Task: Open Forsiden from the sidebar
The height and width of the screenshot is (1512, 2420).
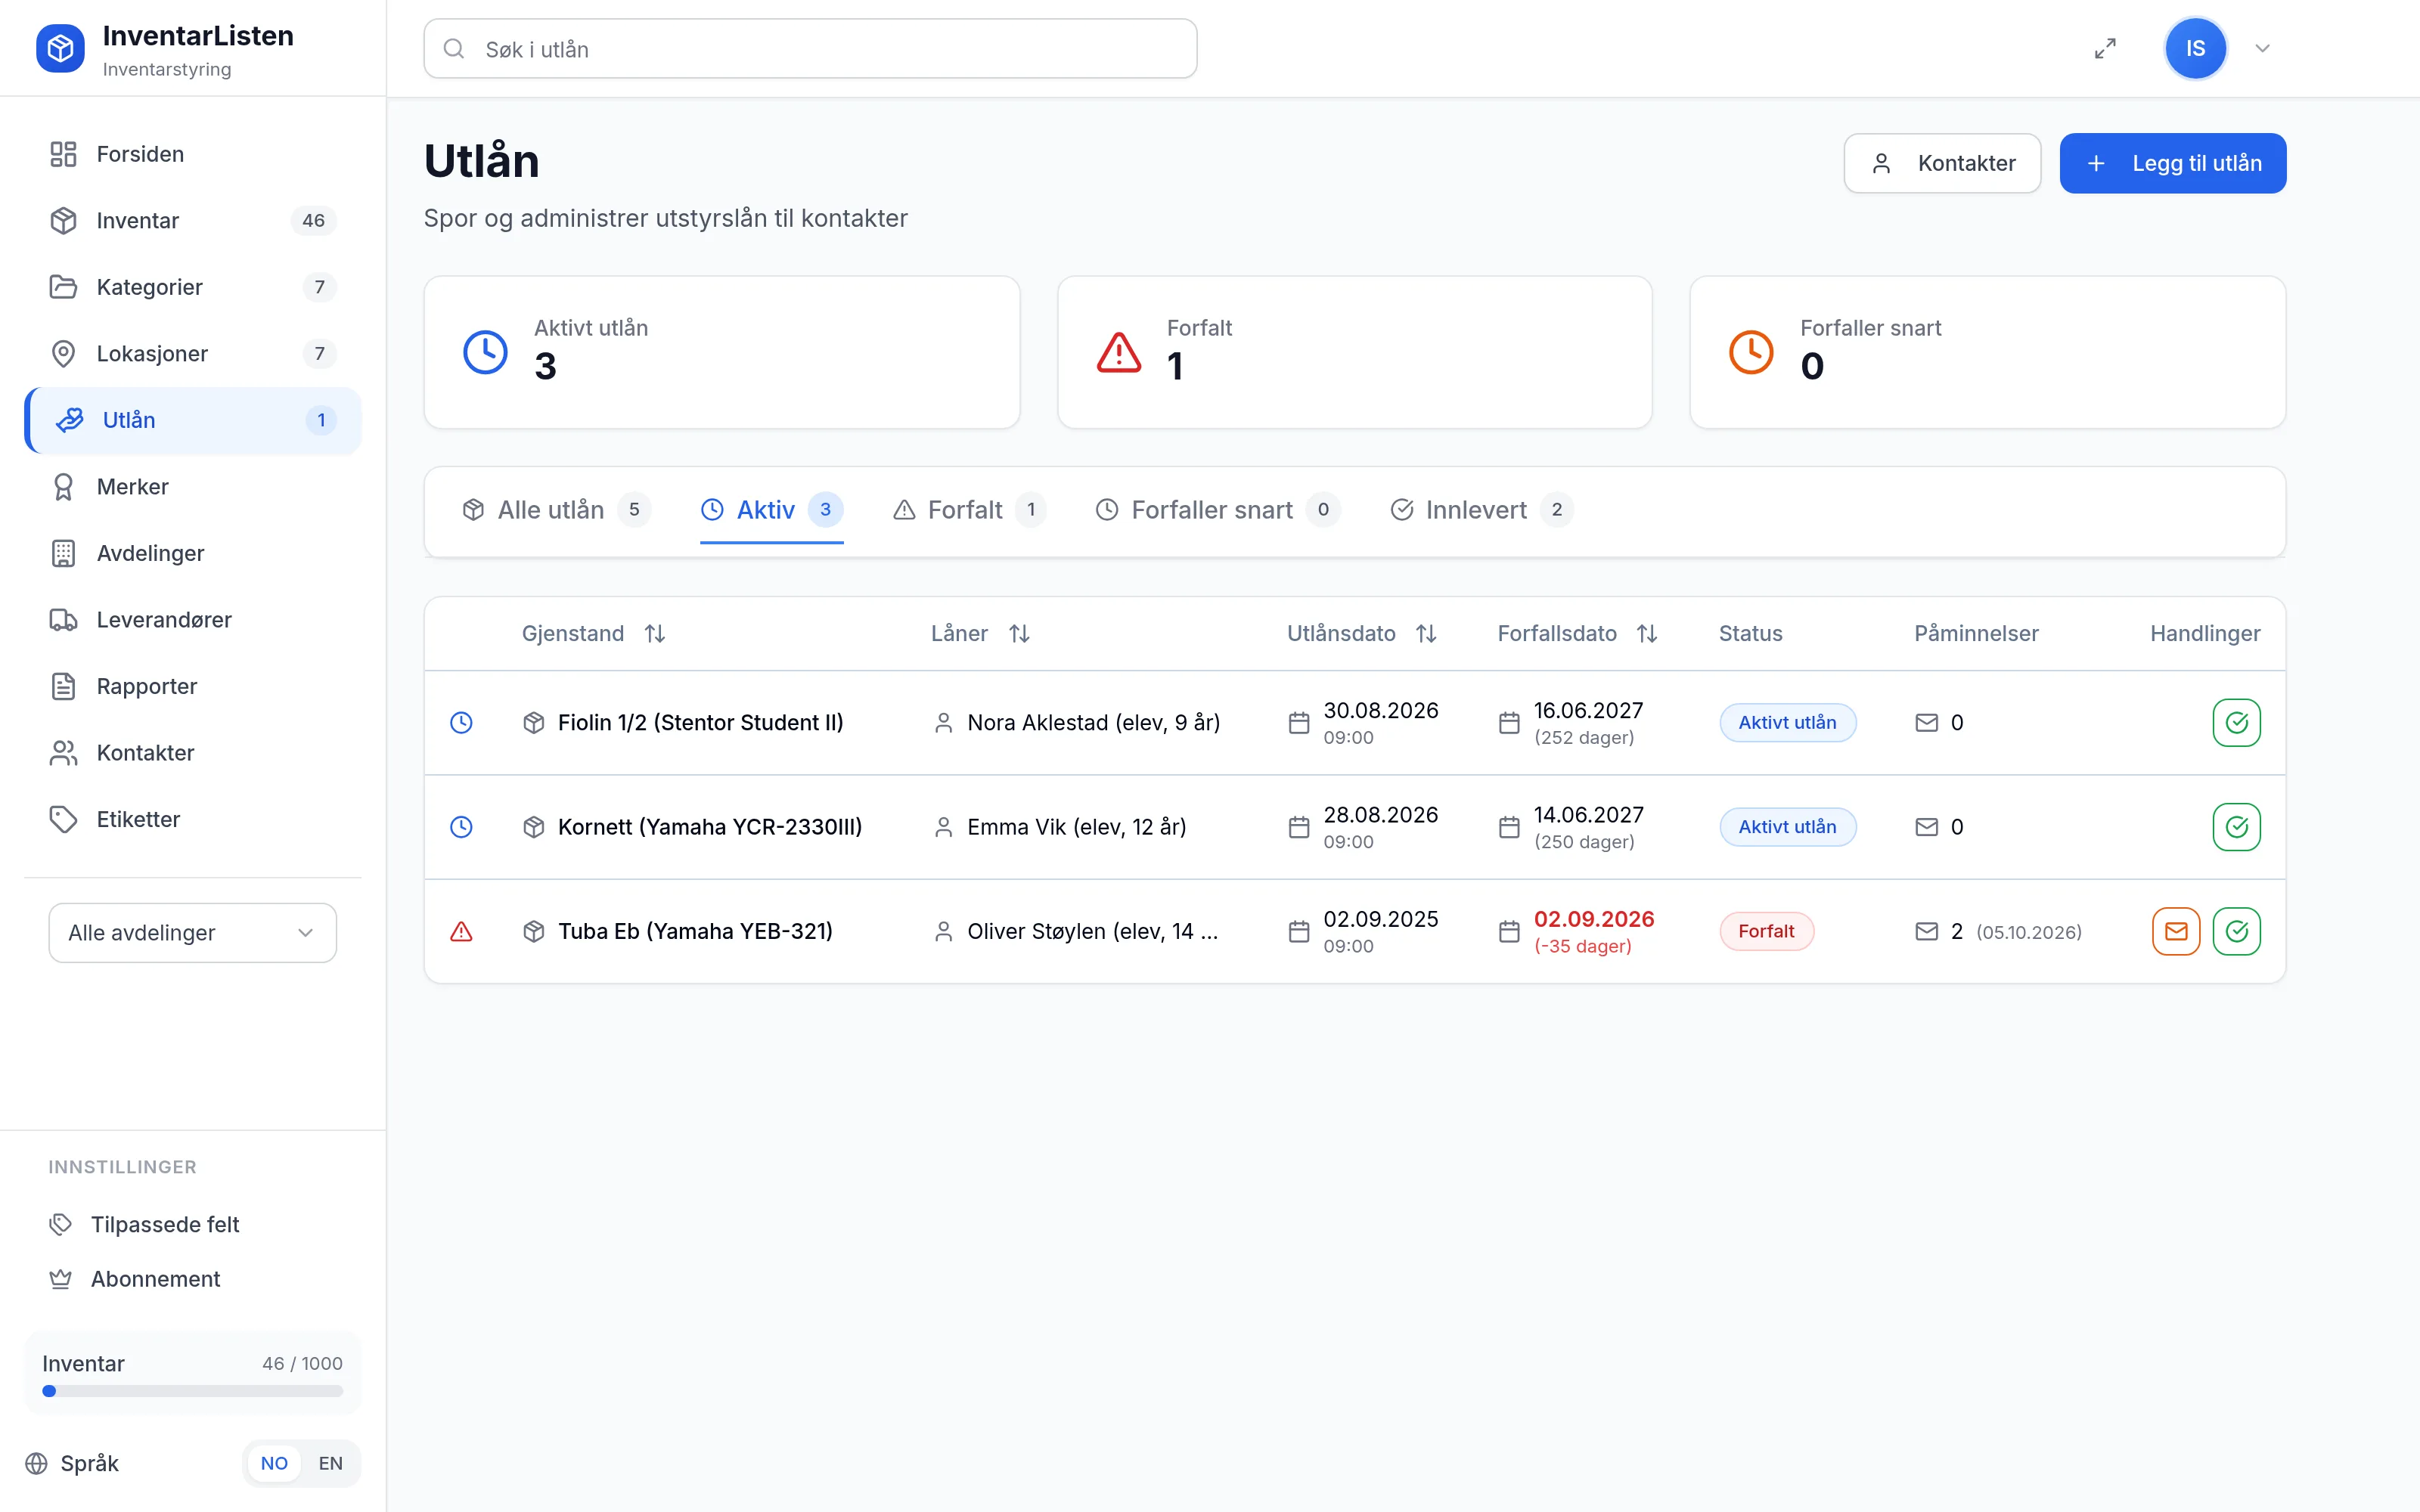Action: pyautogui.click(x=192, y=154)
